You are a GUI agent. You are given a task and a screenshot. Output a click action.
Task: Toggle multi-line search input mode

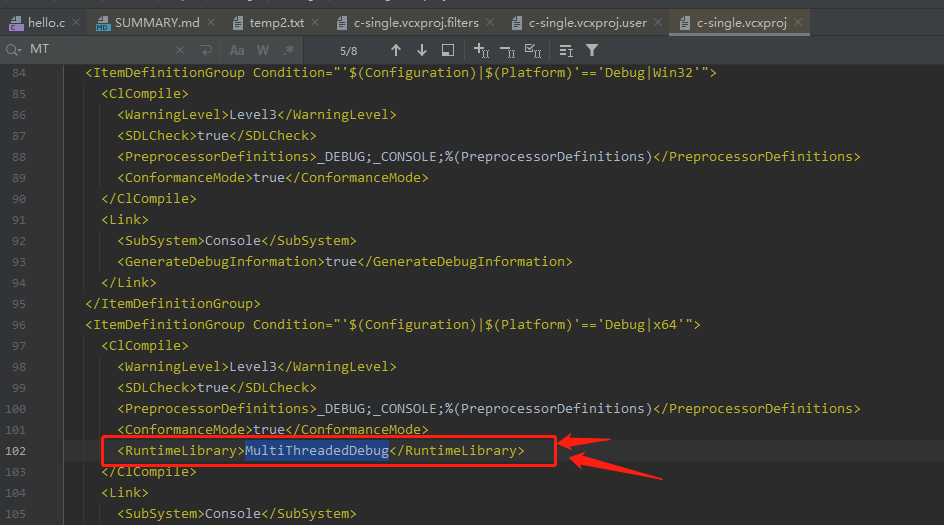[x=206, y=50]
